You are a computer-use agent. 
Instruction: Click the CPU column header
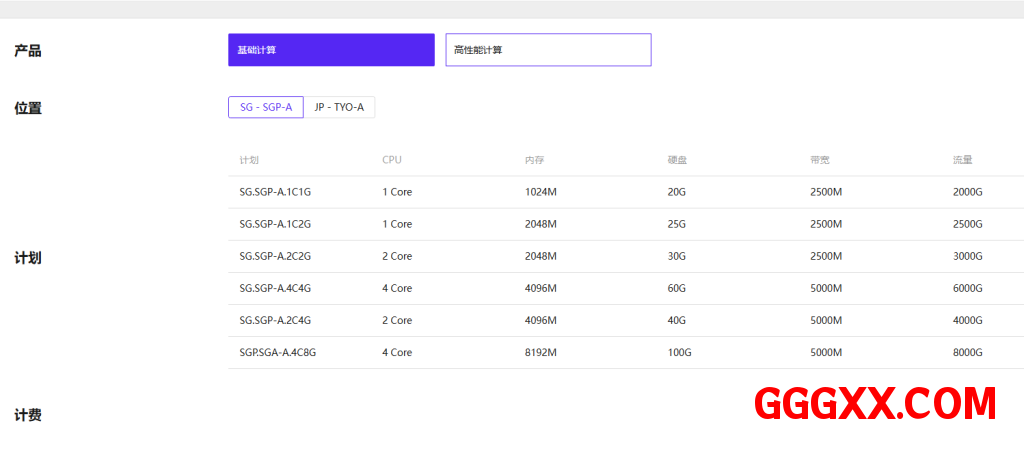(392, 160)
